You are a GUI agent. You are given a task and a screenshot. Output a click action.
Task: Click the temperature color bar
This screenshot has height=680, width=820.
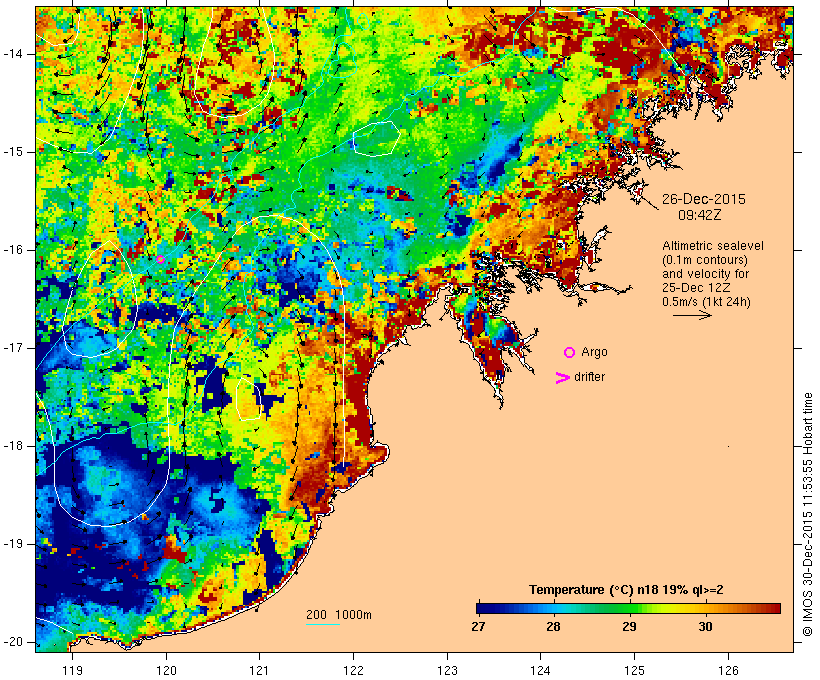629,608
